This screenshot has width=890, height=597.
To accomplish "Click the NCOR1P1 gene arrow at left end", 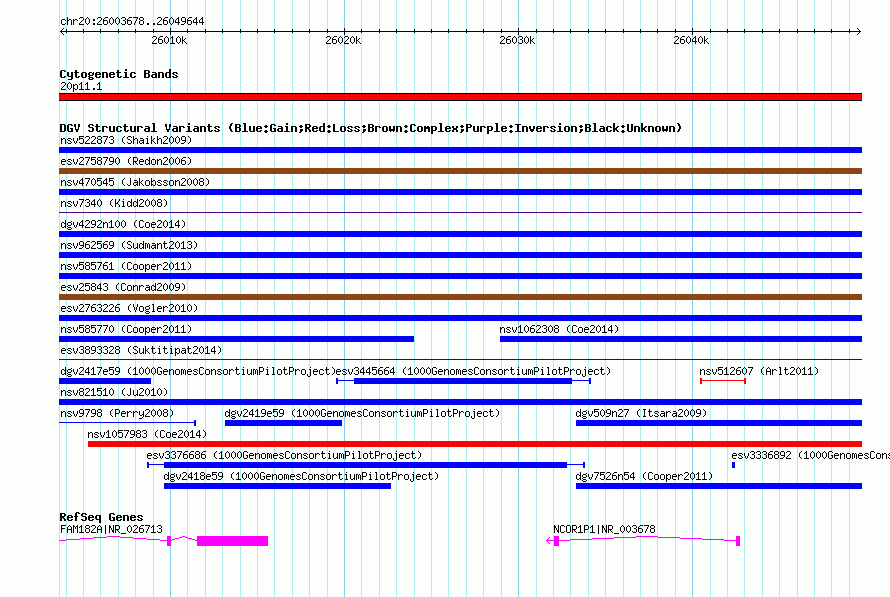I will 549,541.
